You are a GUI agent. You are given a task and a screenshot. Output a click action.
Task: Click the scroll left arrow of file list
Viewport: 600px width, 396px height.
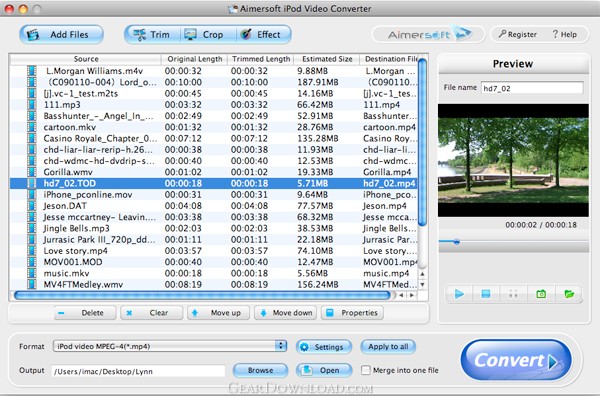tap(401, 295)
